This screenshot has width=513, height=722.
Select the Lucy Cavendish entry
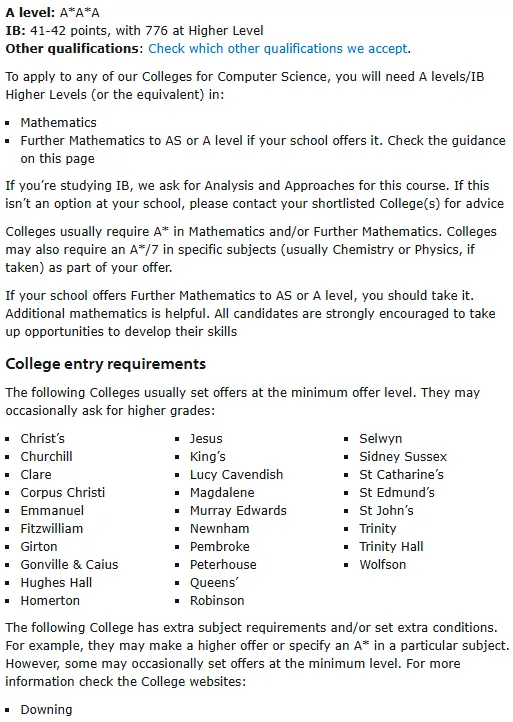pyautogui.click(x=236, y=474)
